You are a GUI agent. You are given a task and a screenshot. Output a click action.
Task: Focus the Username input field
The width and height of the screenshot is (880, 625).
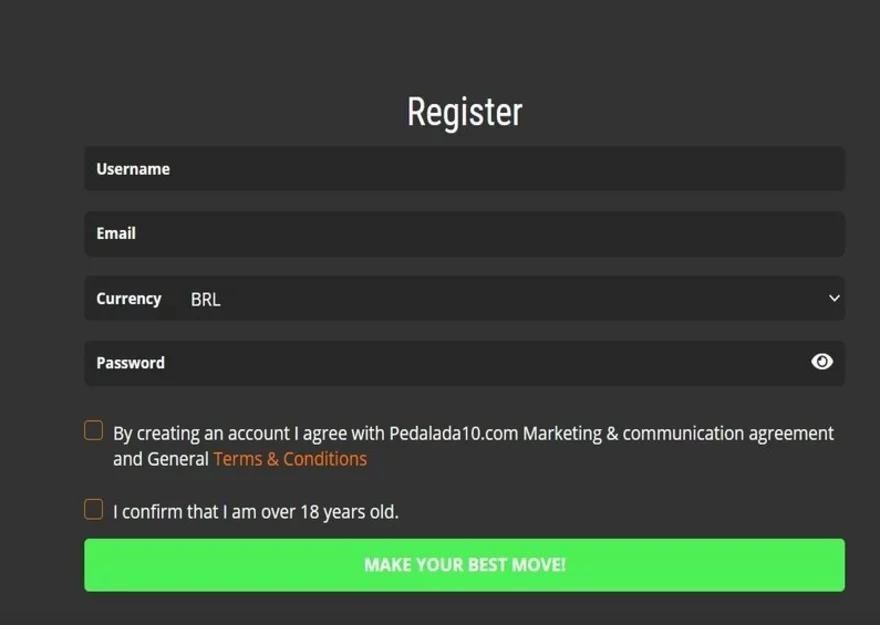point(500,169)
